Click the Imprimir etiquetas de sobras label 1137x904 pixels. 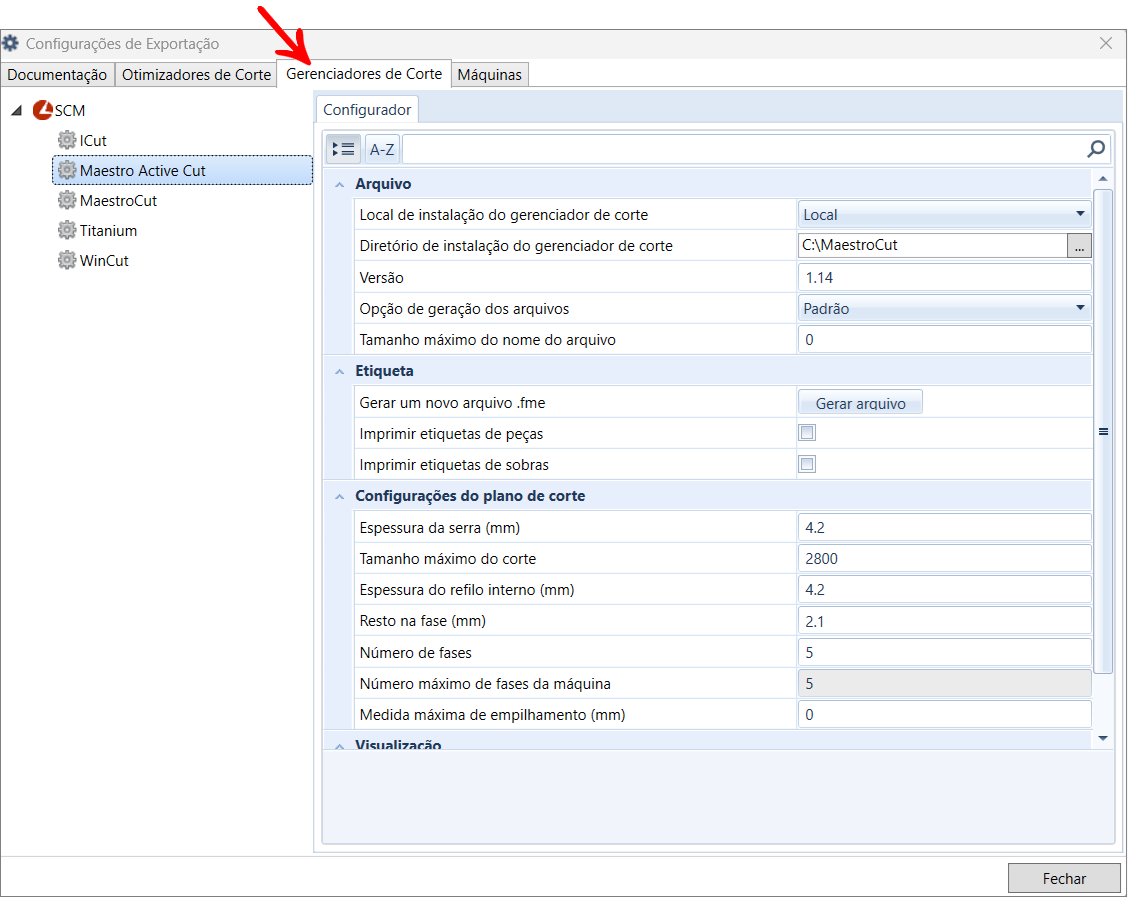pyautogui.click(x=454, y=465)
